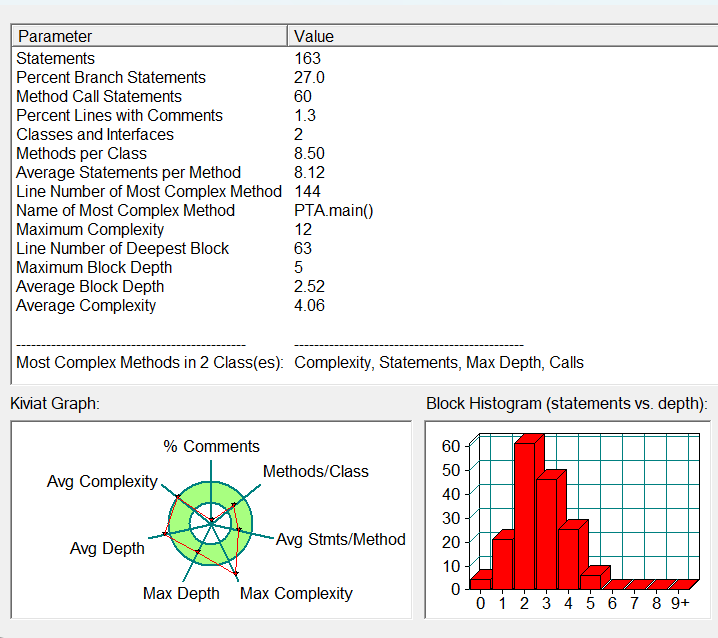Click the value 1.3
Image resolution: width=718 pixels, height=638 pixels.
[x=305, y=115]
